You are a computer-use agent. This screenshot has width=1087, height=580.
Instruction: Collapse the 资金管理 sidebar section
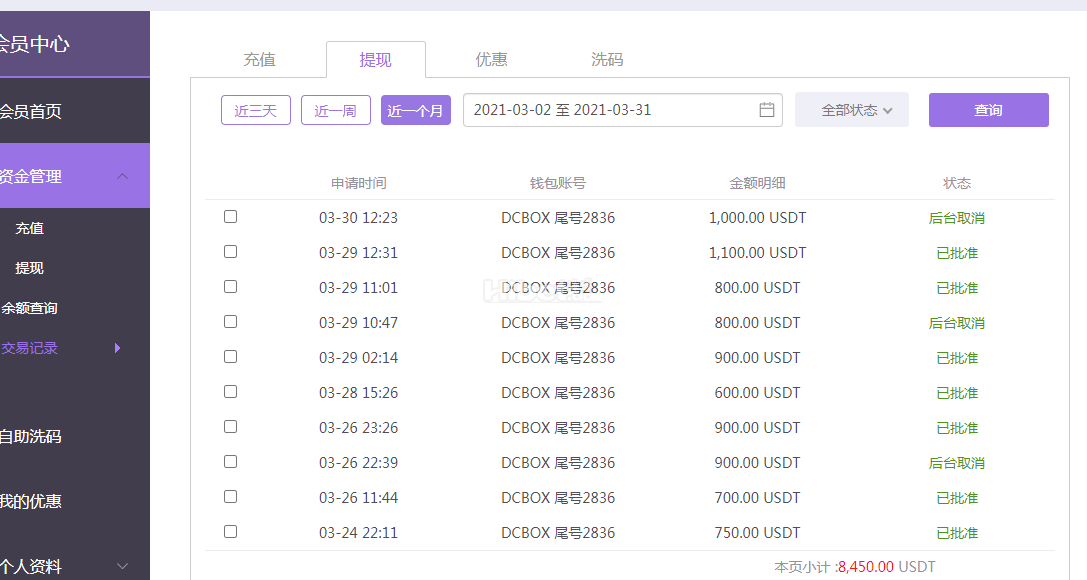(122, 176)
